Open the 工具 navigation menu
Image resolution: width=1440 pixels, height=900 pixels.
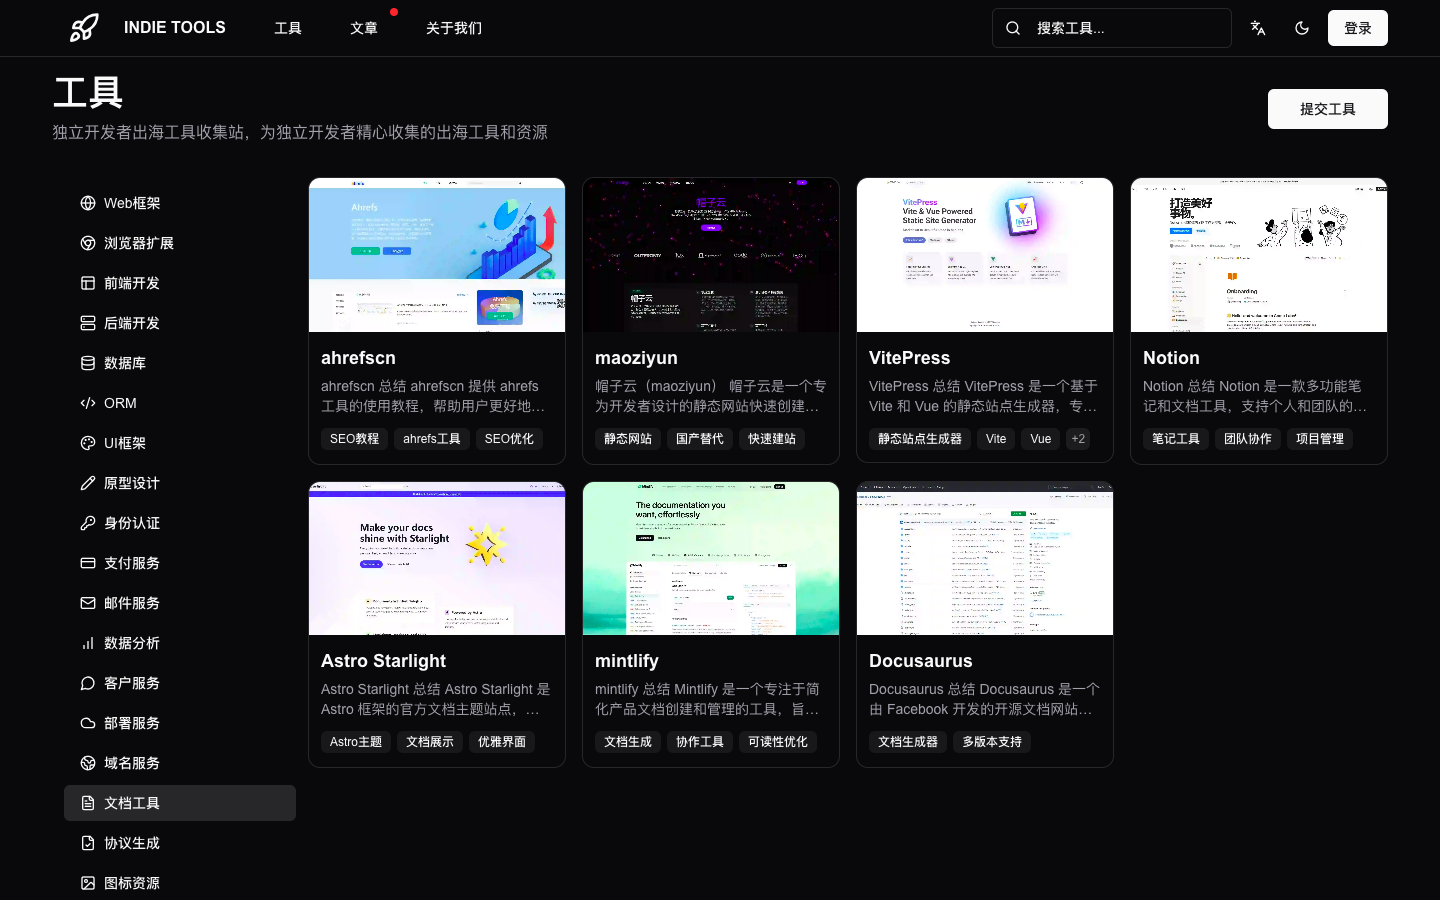pos(288,28)
